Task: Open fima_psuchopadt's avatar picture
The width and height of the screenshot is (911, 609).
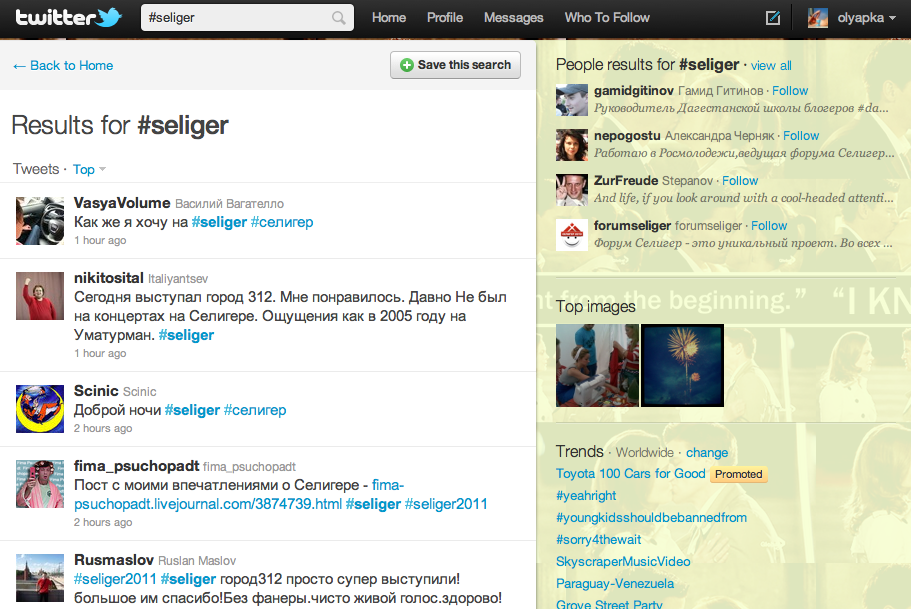Action: (x=40, y=484)
